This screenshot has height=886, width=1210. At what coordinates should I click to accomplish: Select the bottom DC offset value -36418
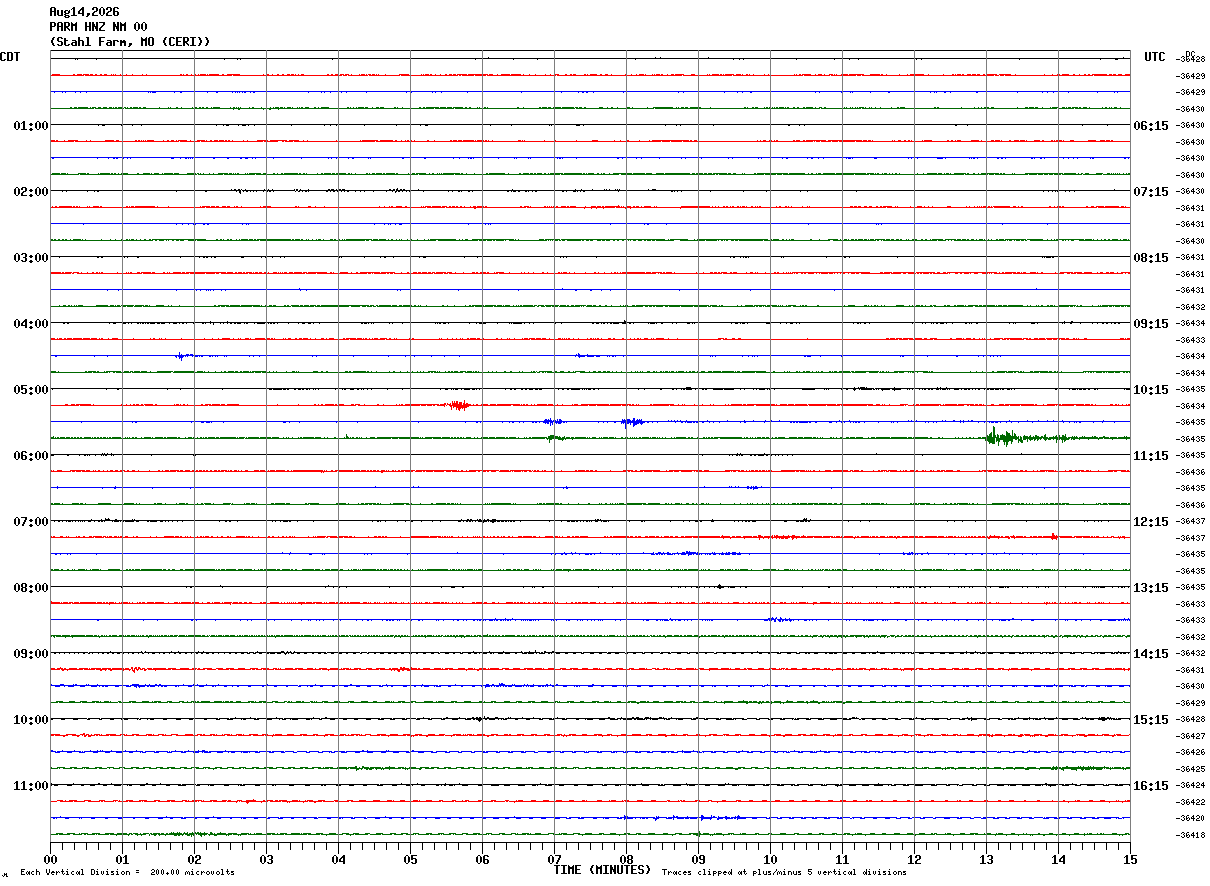tap(1190, 835)
